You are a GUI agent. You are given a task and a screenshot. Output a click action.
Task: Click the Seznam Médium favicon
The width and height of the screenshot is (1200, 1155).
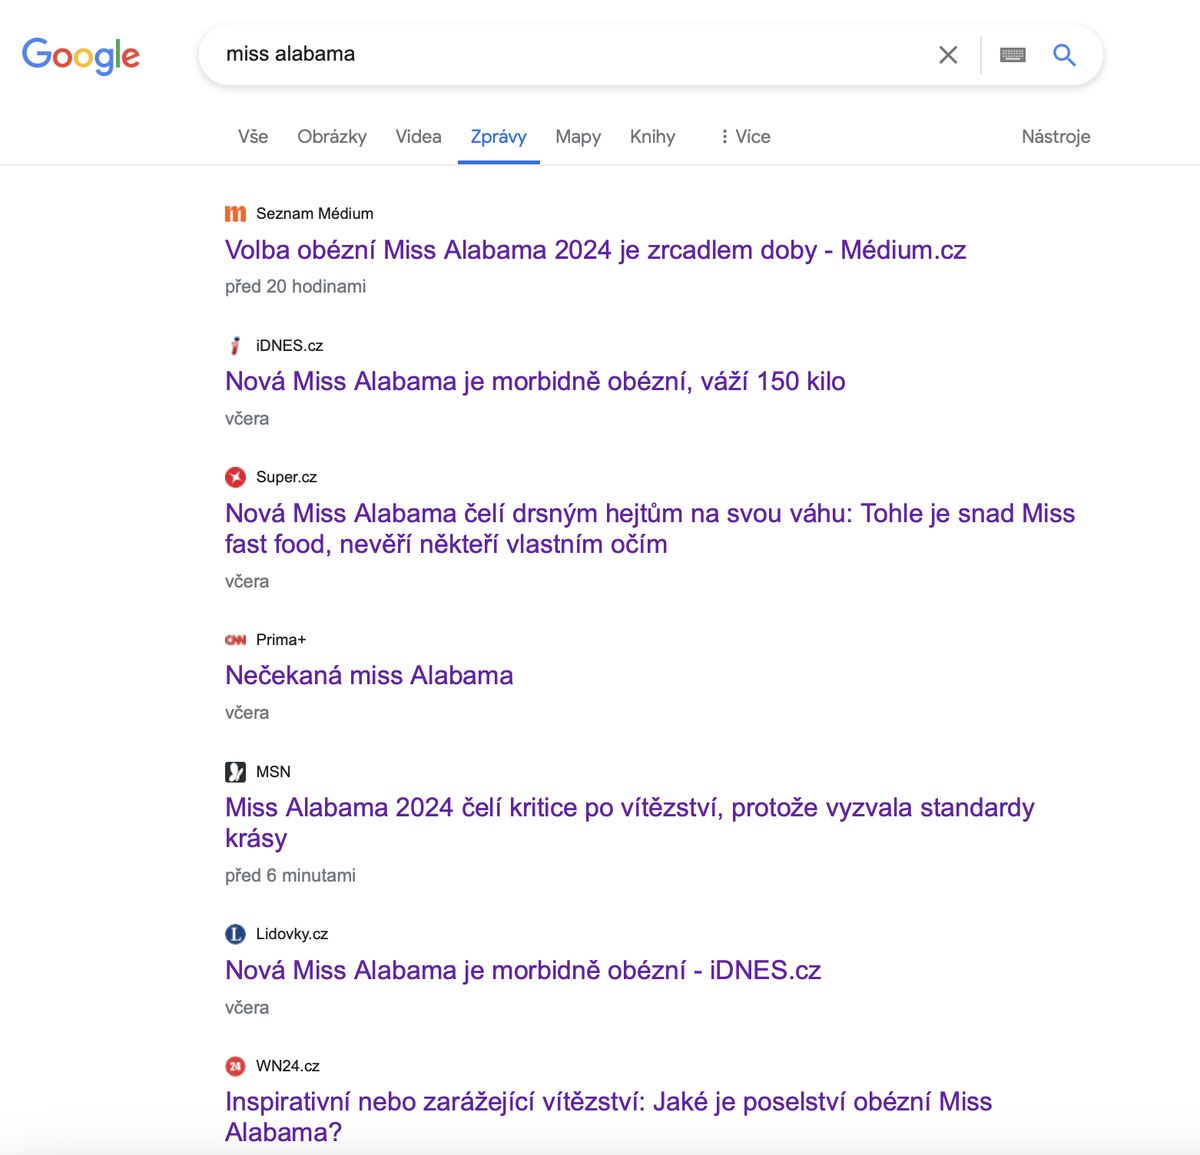(235, 213)
